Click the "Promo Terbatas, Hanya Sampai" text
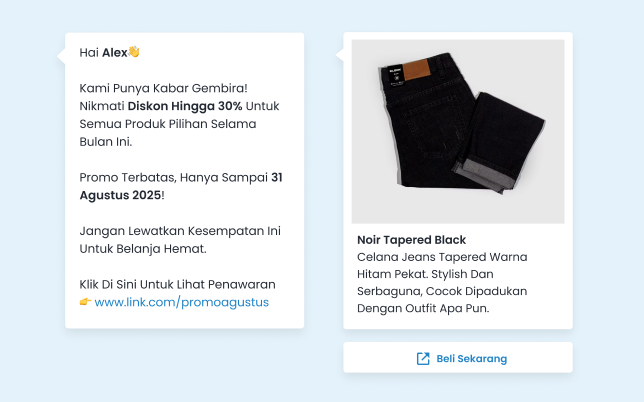 pos(174,178)
